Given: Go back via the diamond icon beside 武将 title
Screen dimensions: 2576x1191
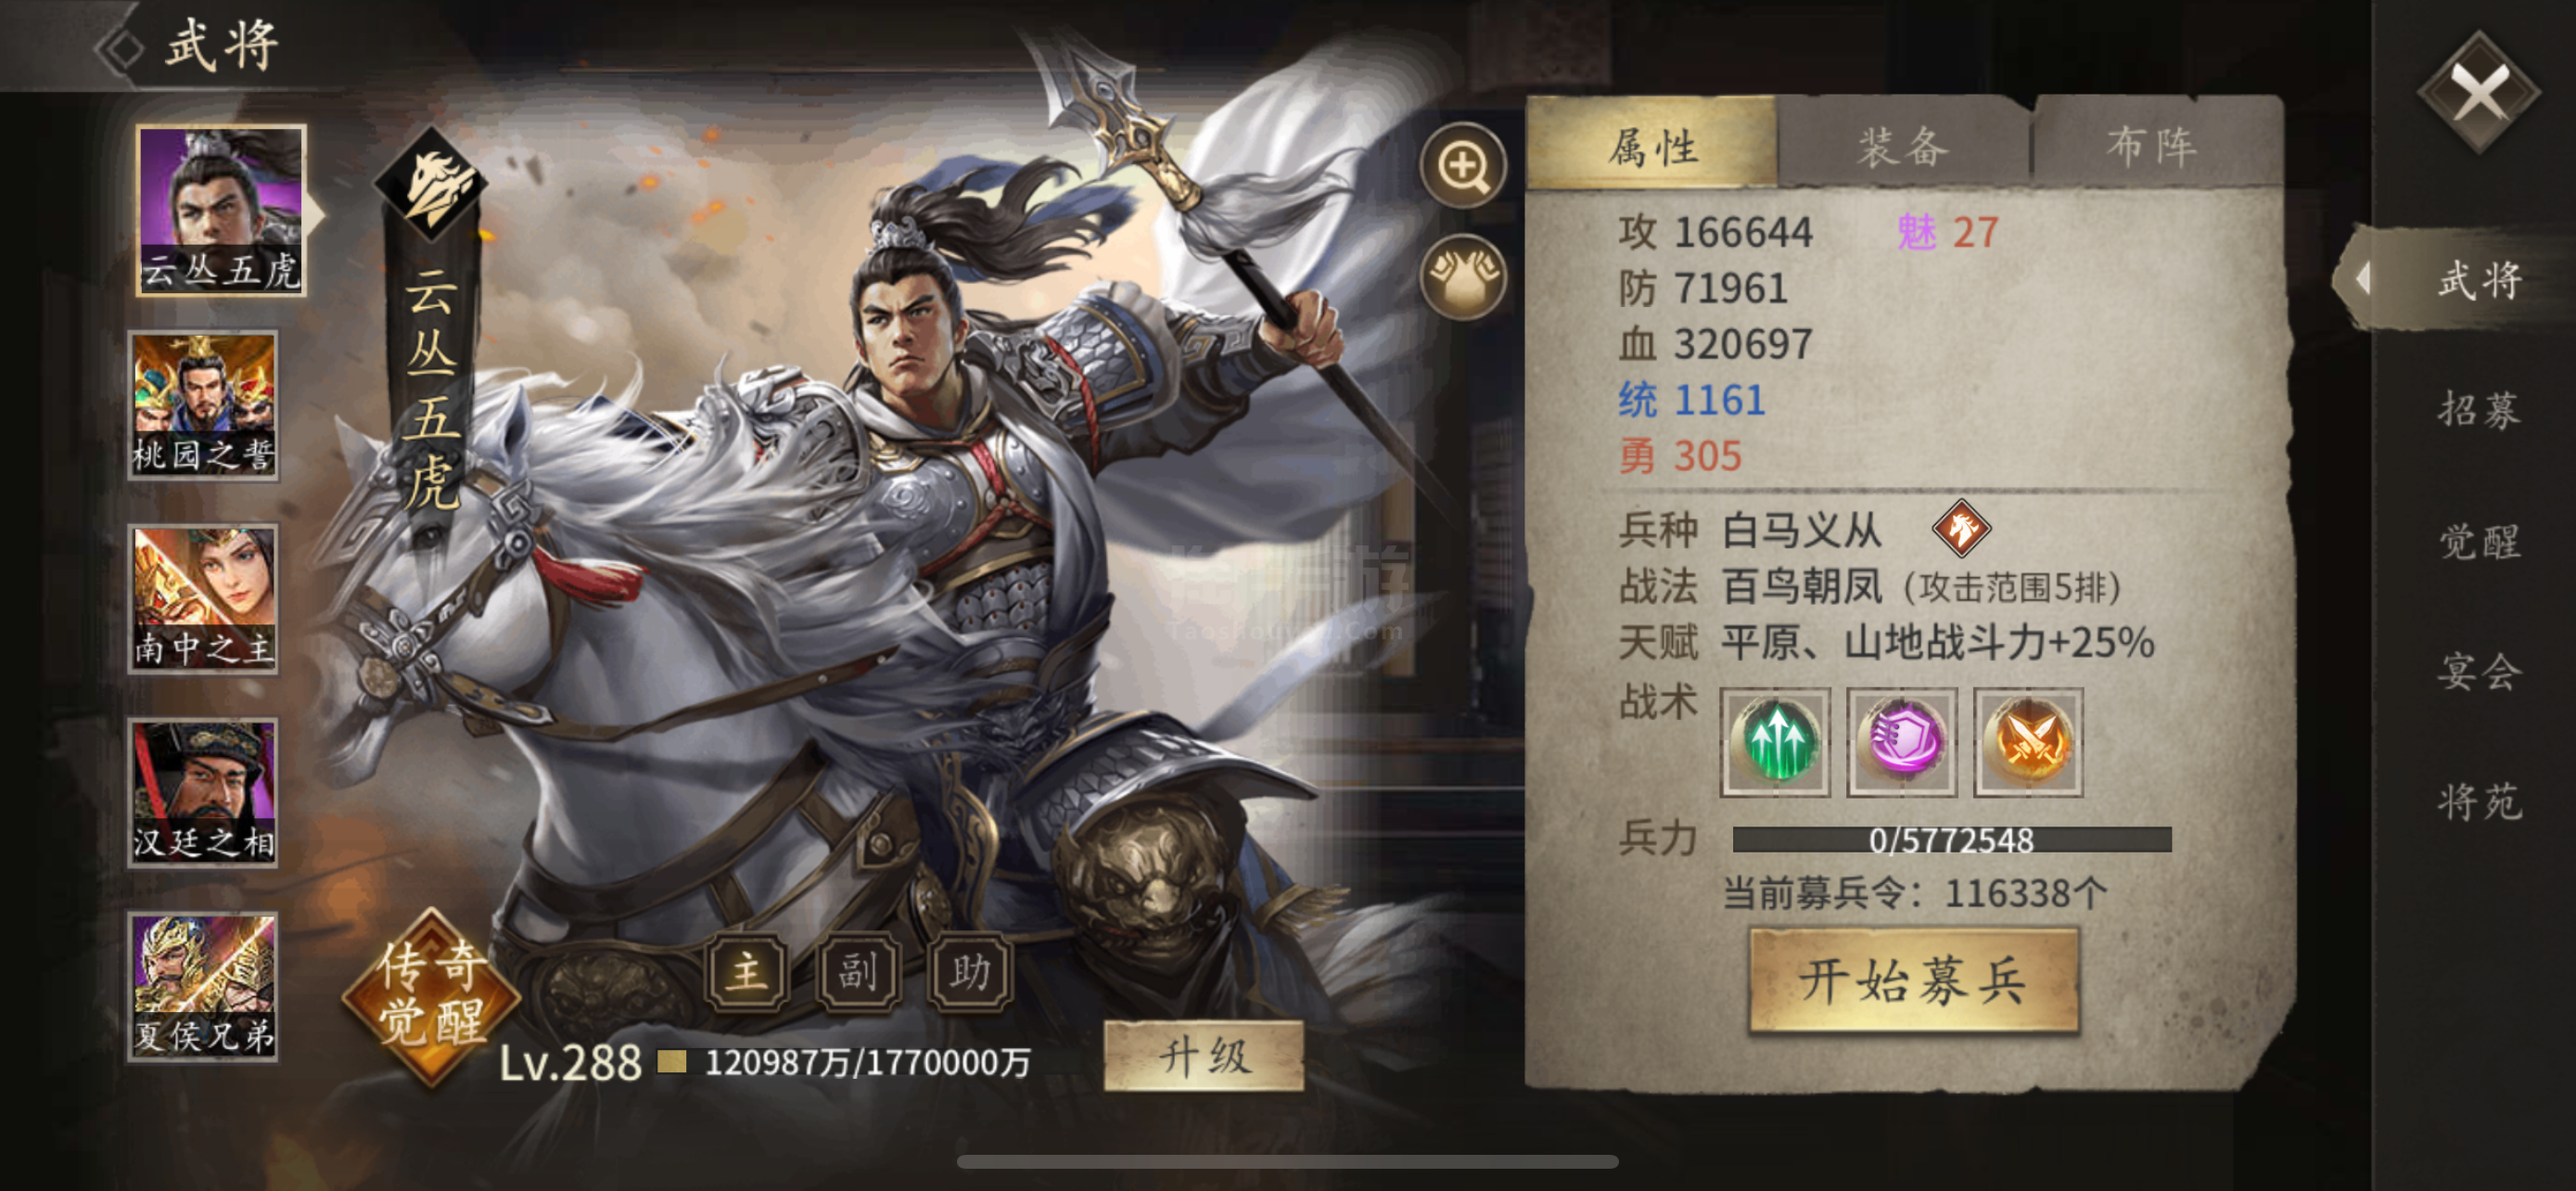Looking at the screenshot, I should (x=122, y=47).
